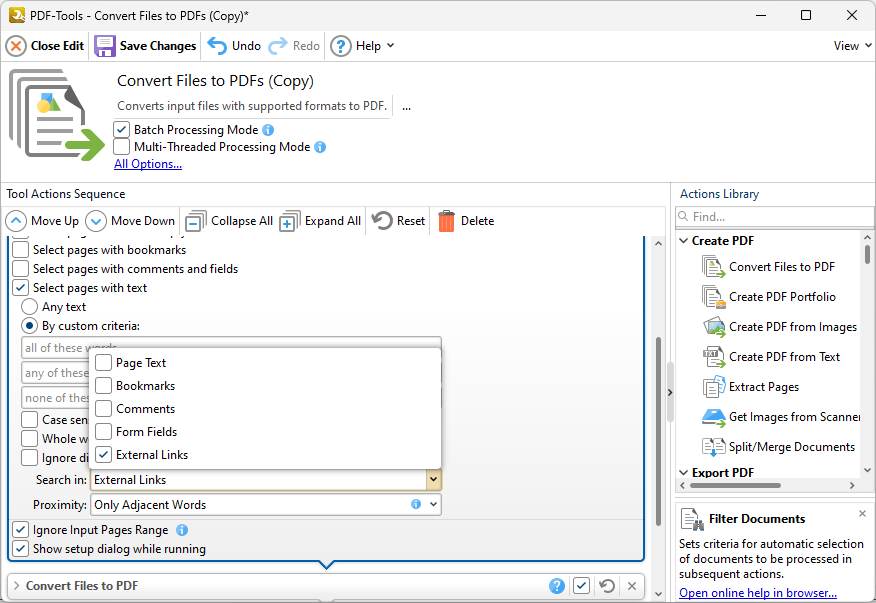
Task: Close the Filter Documents help panel
Action: tap(862, 513)
